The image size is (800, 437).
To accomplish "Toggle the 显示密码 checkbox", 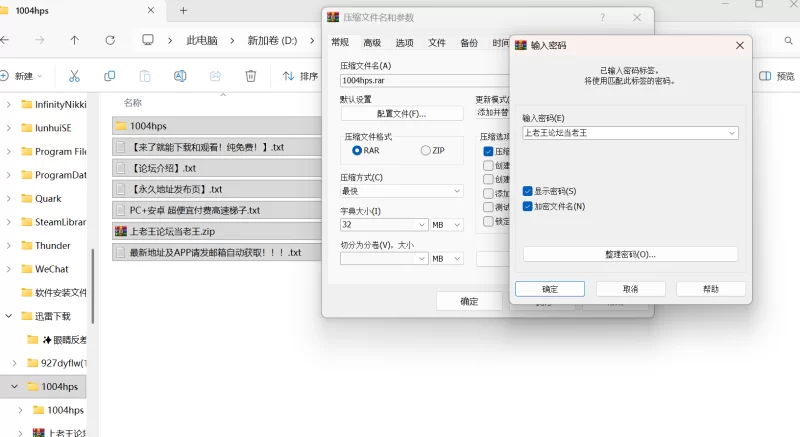I will 528,191.
